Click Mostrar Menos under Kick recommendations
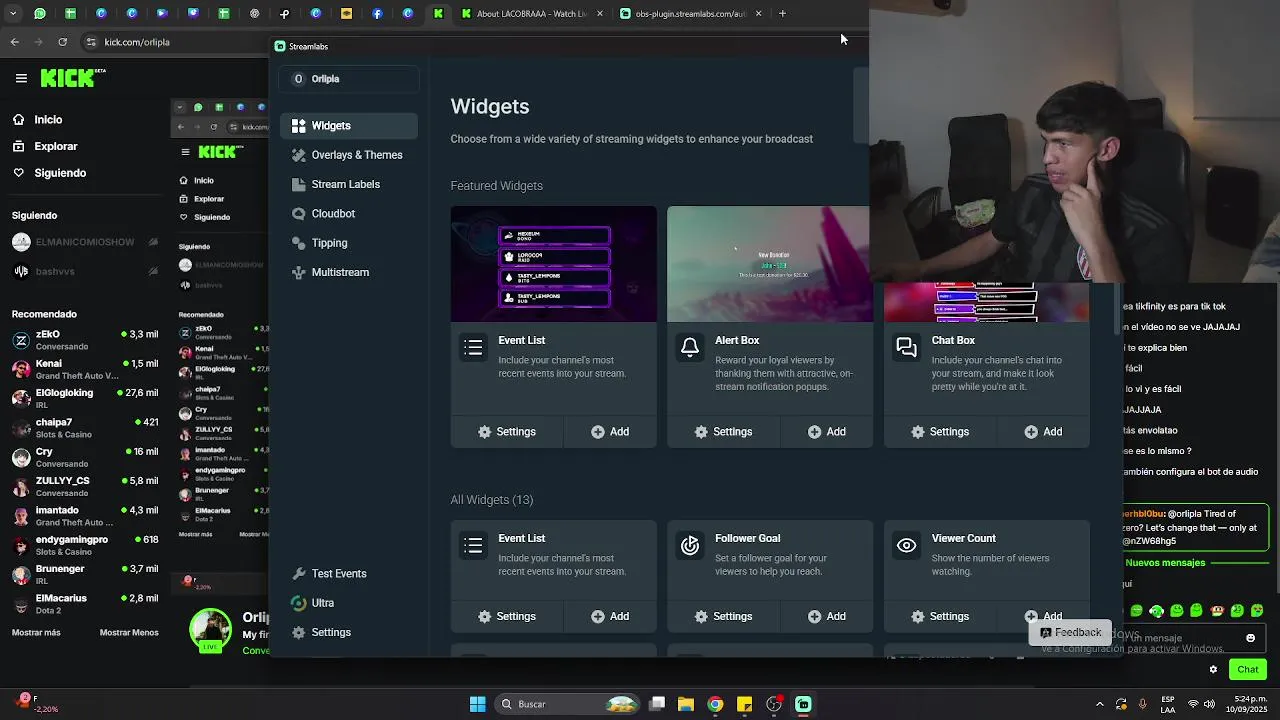 (x=129, y=633)
